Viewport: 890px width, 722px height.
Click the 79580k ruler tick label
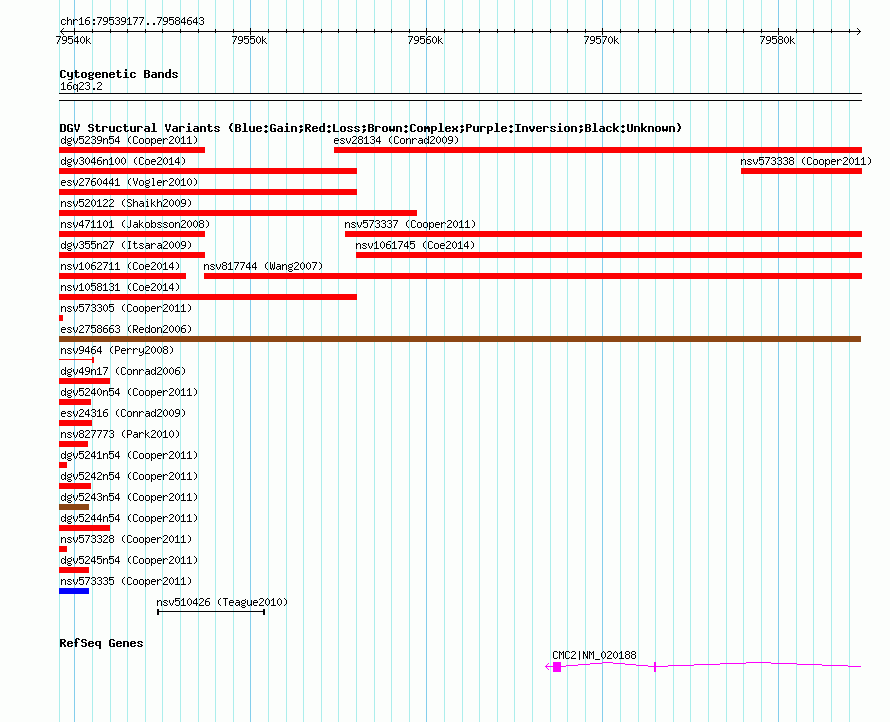coord(777,40)
